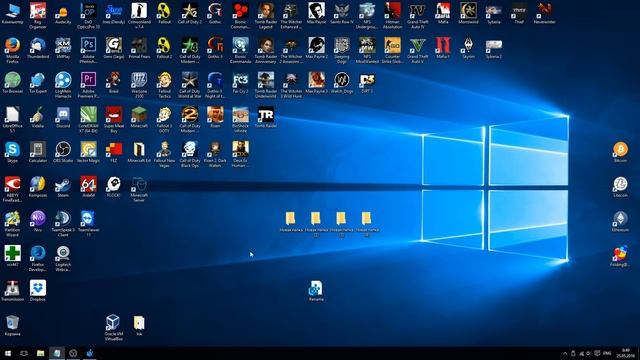
Task: Select the Transmission desktop icon
Action: pyautogui.click(x=12, y=289)
